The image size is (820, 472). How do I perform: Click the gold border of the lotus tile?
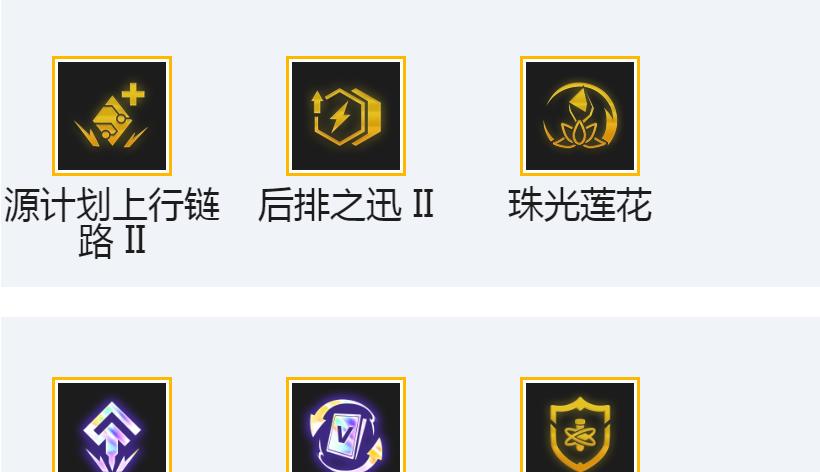(x=579, y=59)
